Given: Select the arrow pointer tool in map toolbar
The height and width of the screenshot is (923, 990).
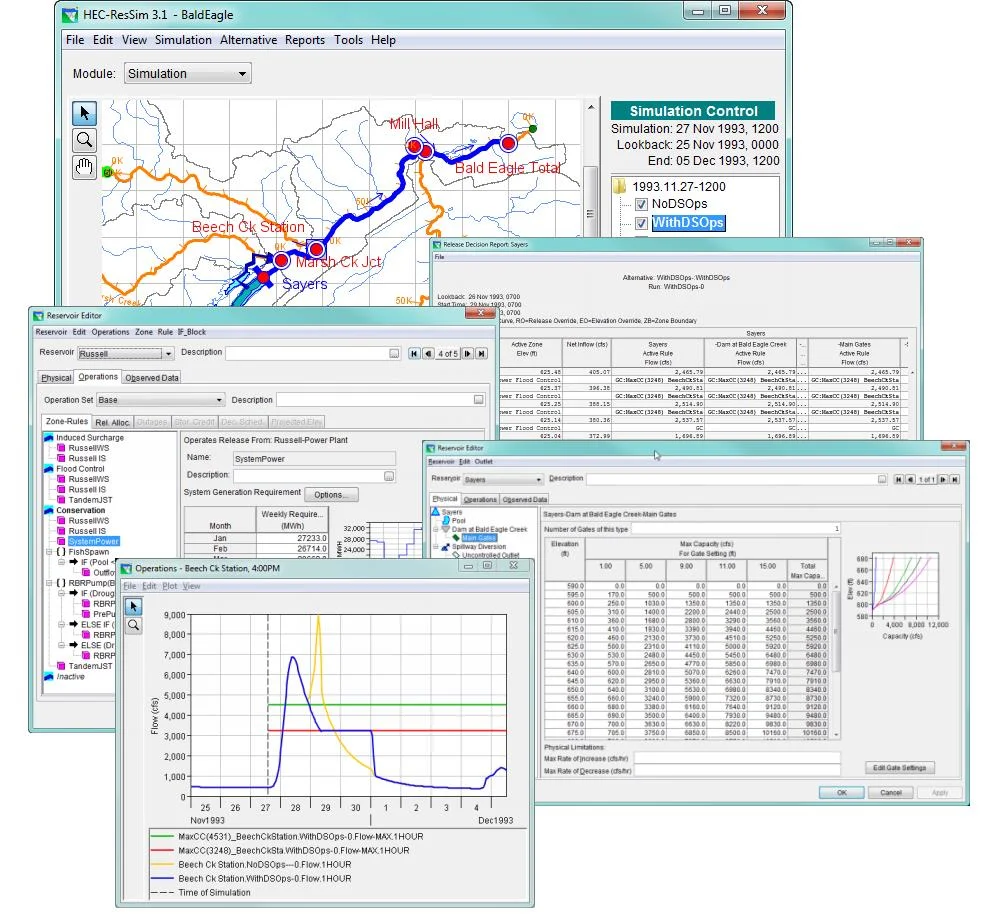Looking at the screenshot, I should [84, 112].
